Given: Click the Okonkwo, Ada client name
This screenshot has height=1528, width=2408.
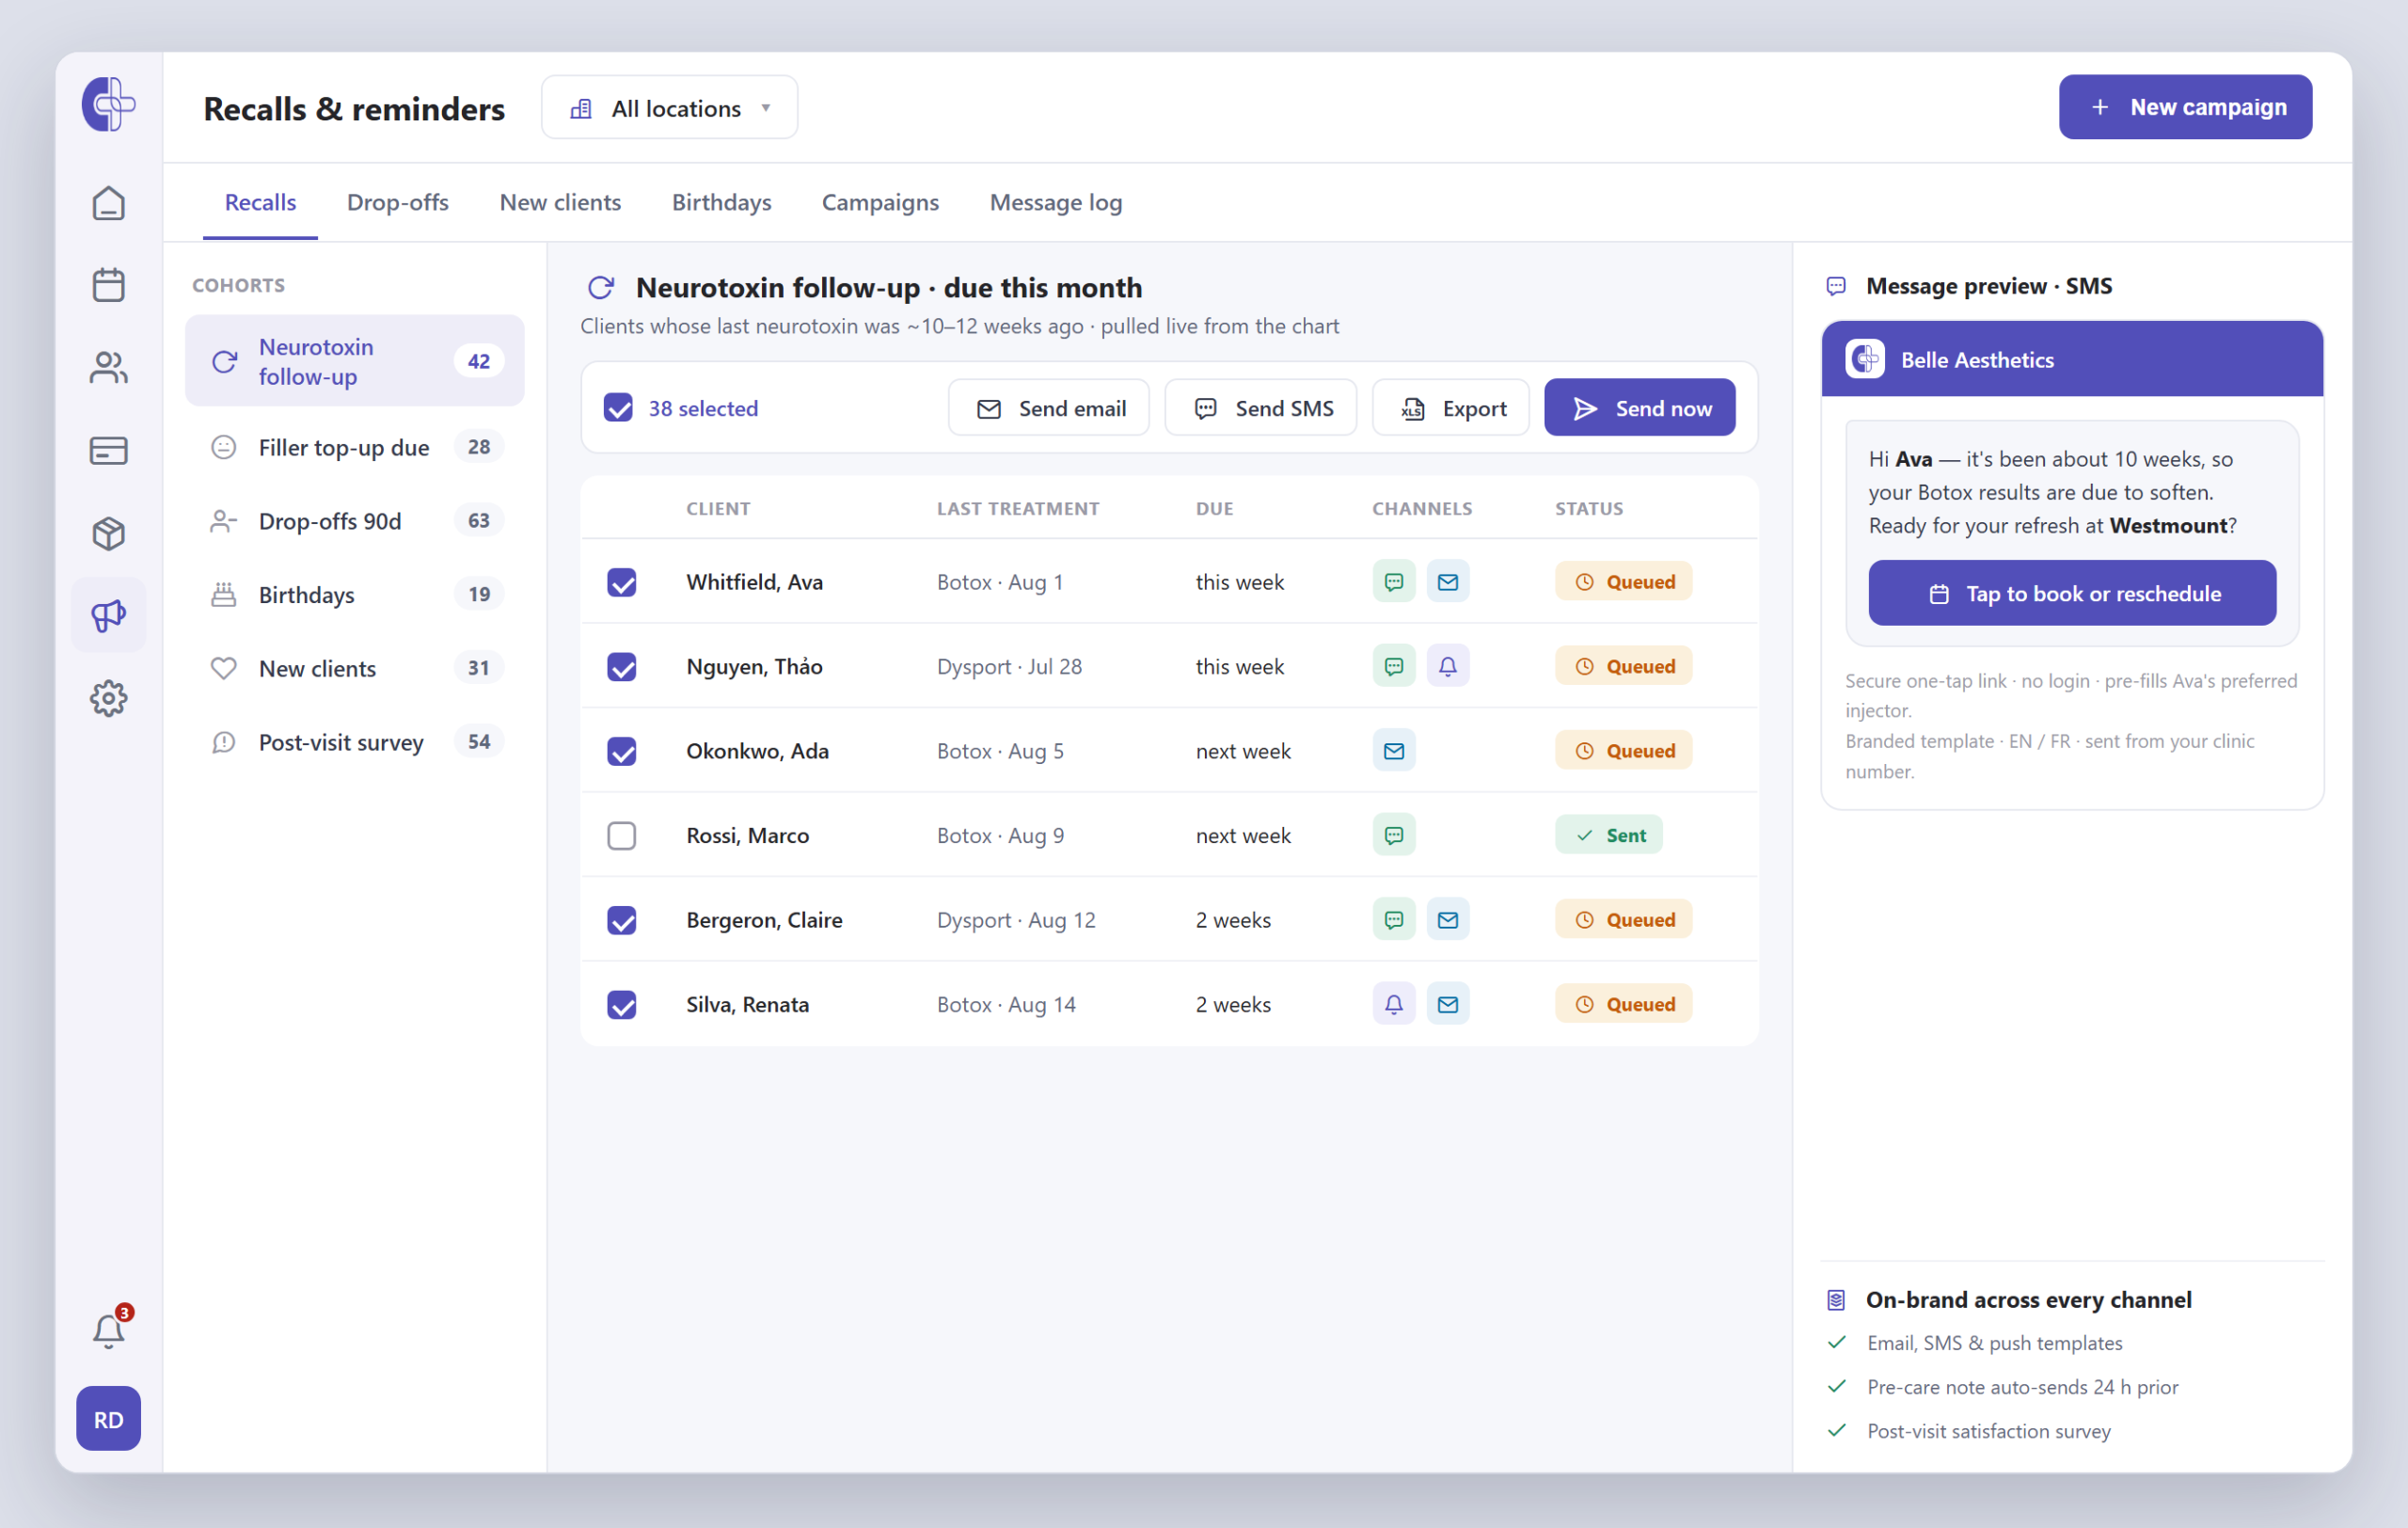Looking at the screenshot, I should pos(757,751).
